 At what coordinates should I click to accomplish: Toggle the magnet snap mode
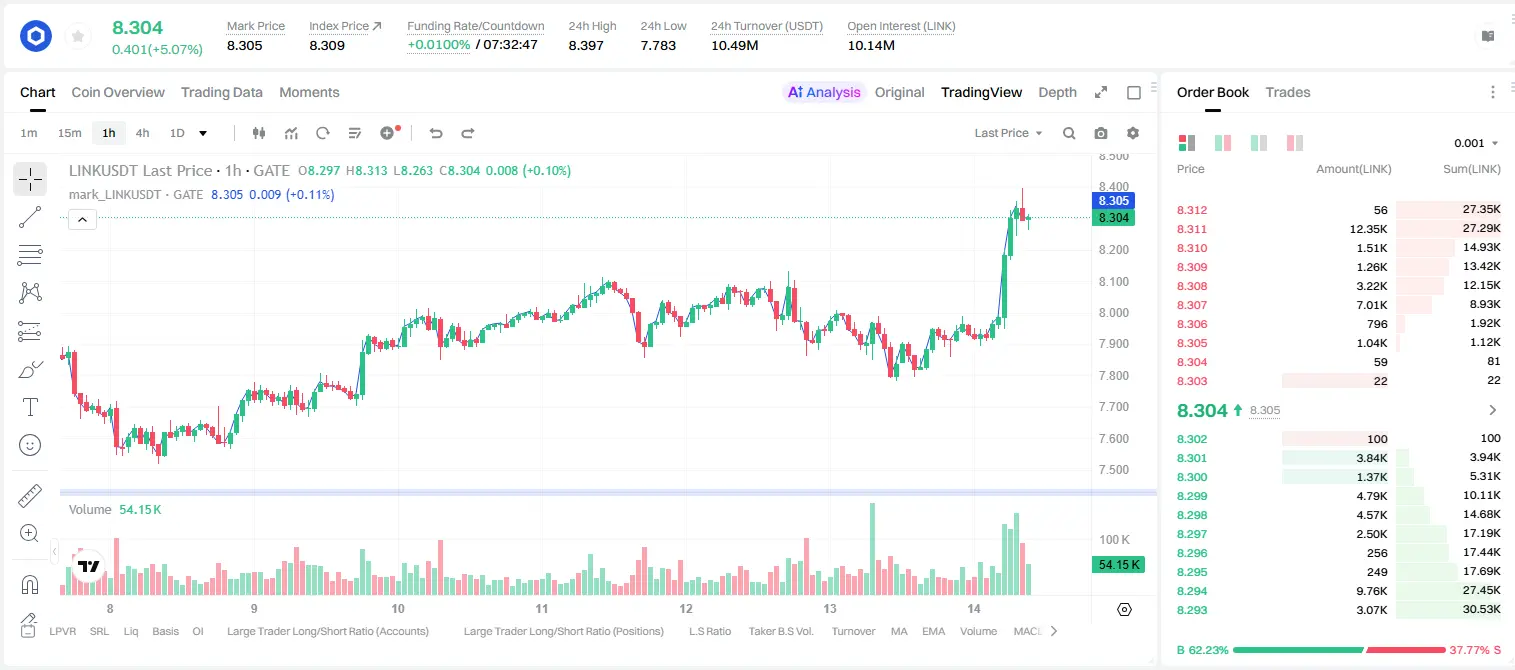[30, 585]
